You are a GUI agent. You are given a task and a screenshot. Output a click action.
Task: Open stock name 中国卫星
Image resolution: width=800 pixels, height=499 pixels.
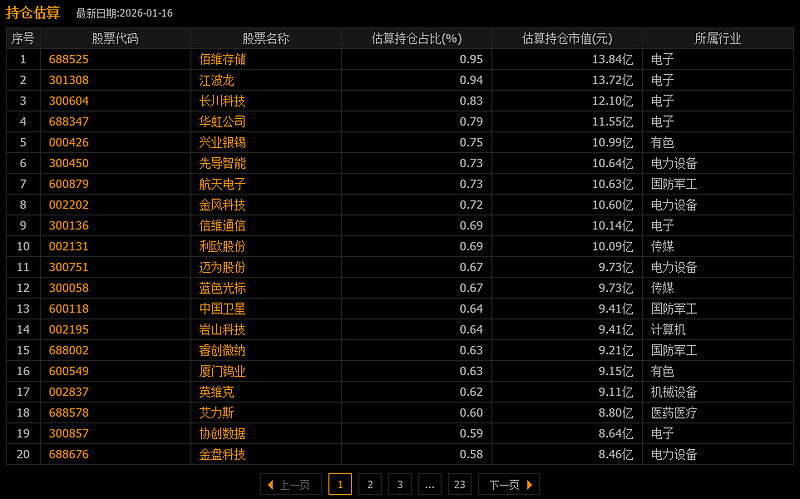pos(222,309)
